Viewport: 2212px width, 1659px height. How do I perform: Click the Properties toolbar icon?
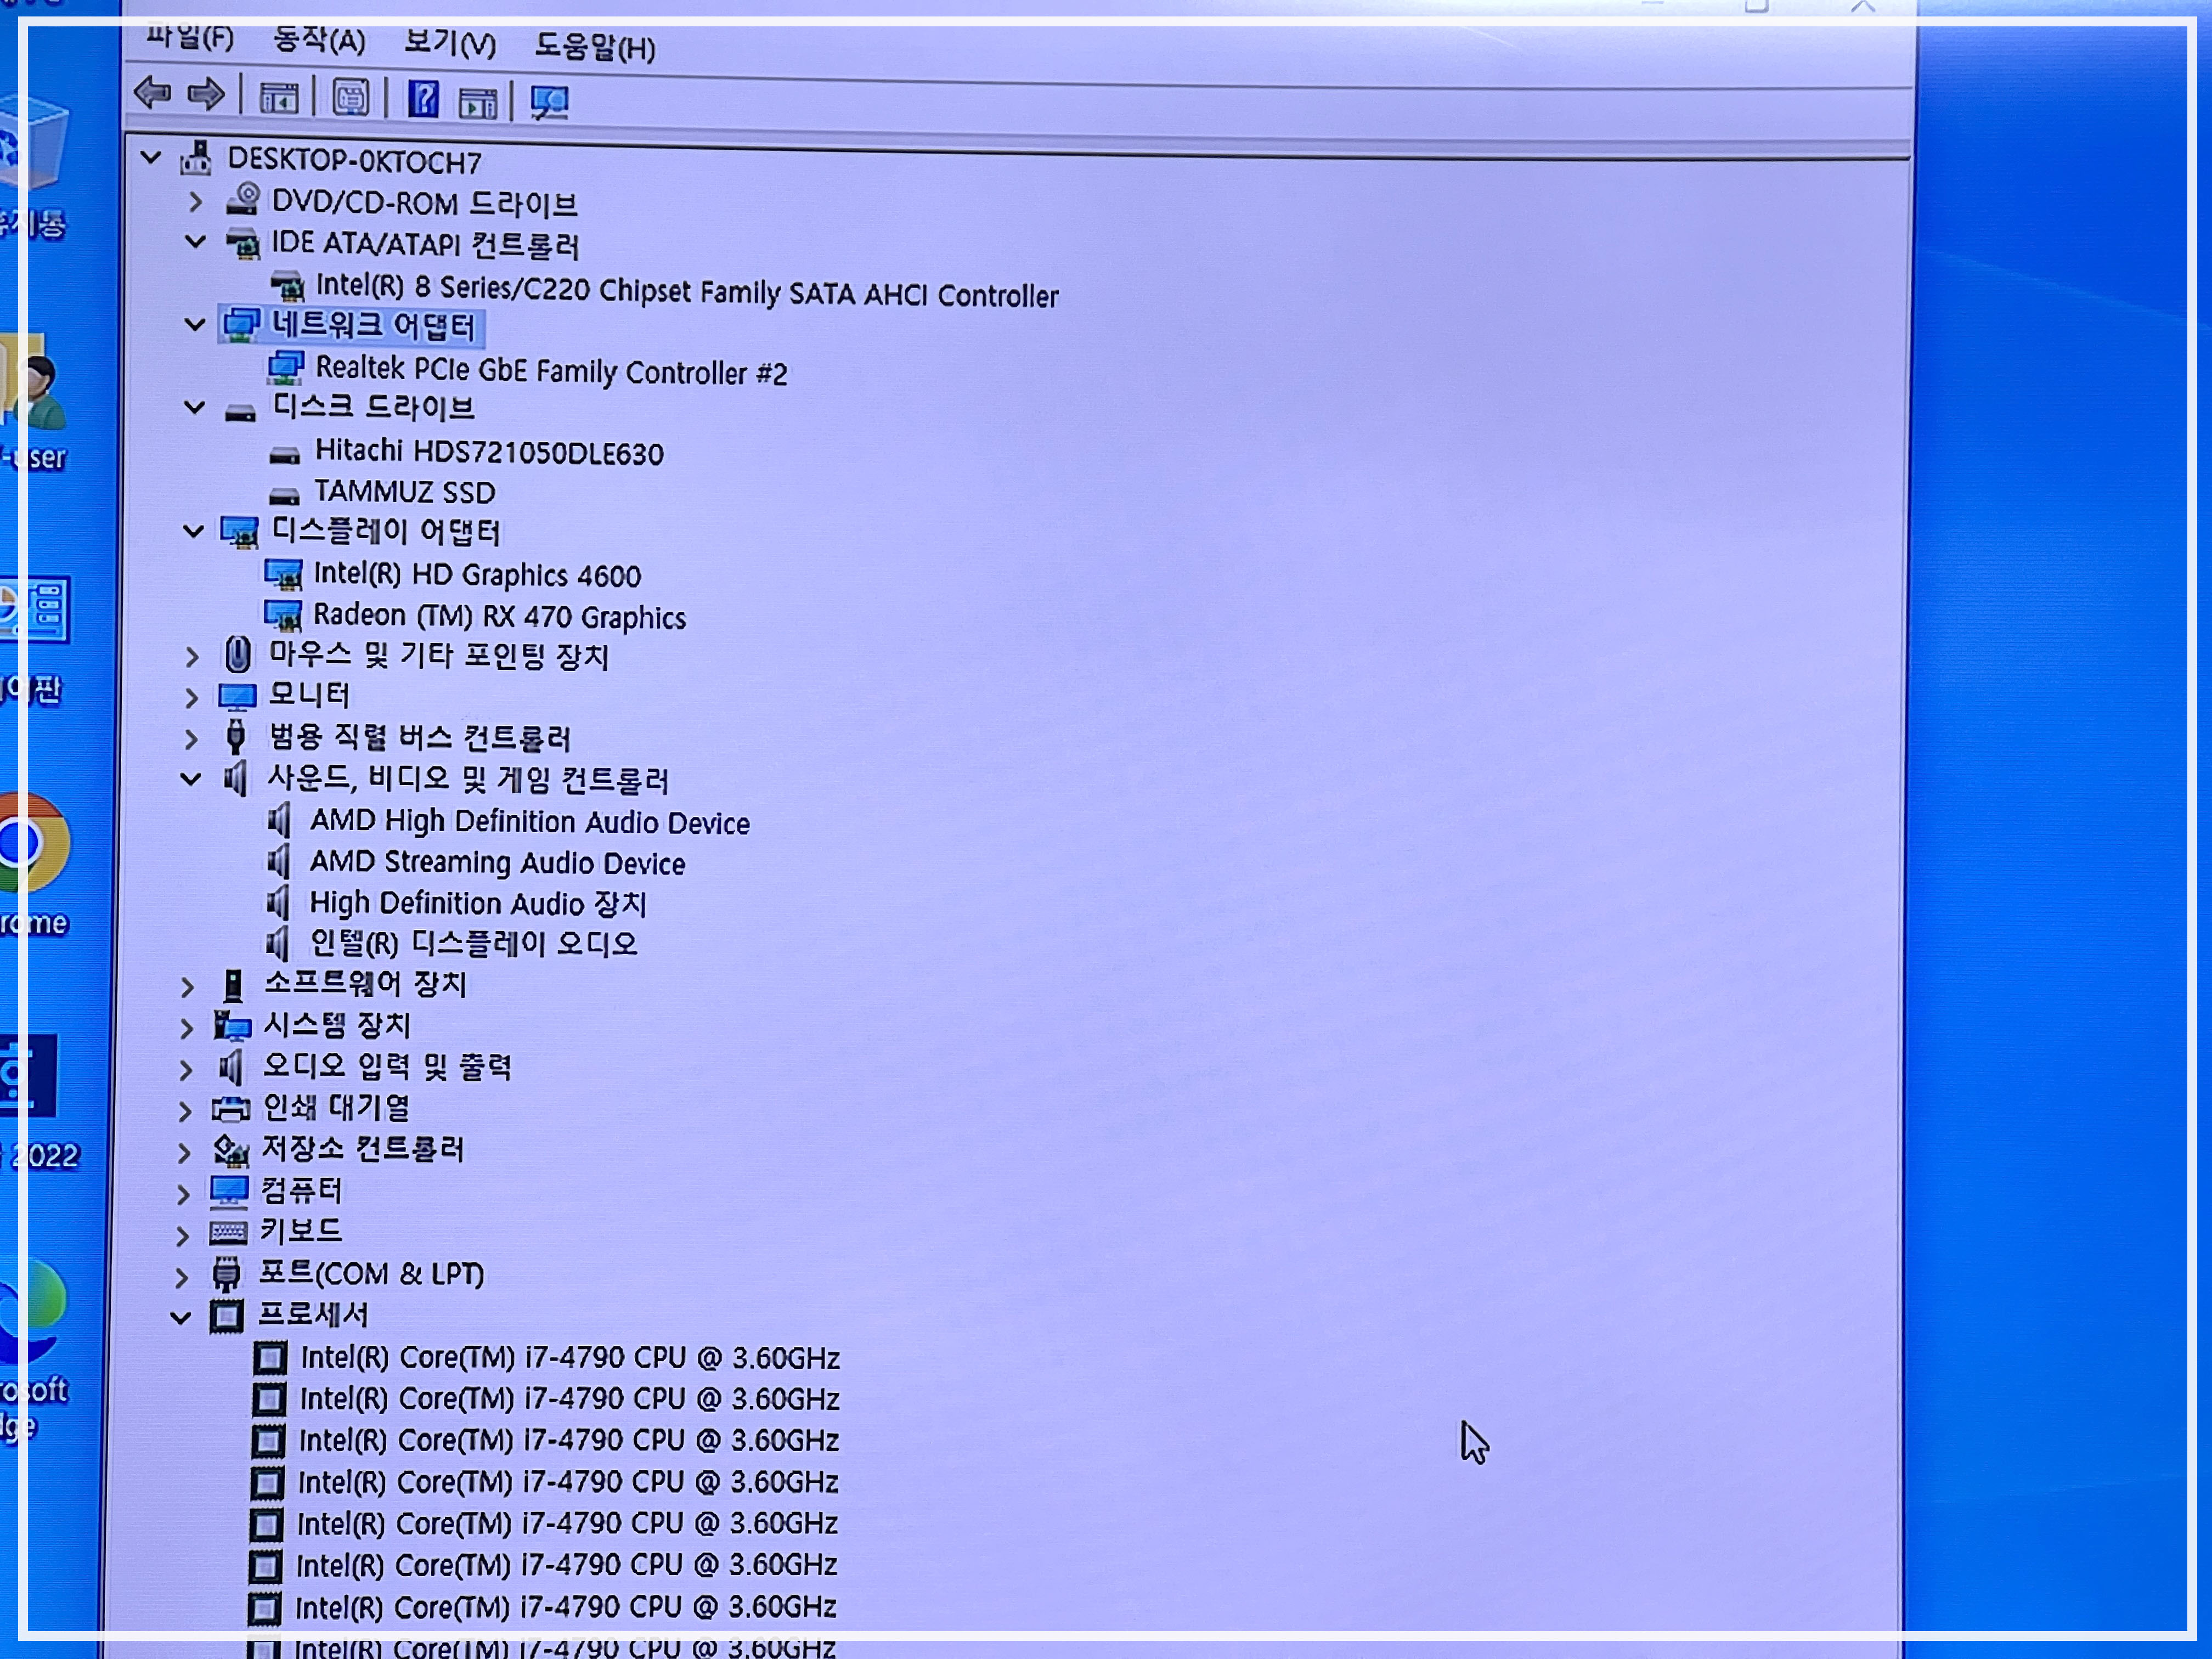(350, 98)
